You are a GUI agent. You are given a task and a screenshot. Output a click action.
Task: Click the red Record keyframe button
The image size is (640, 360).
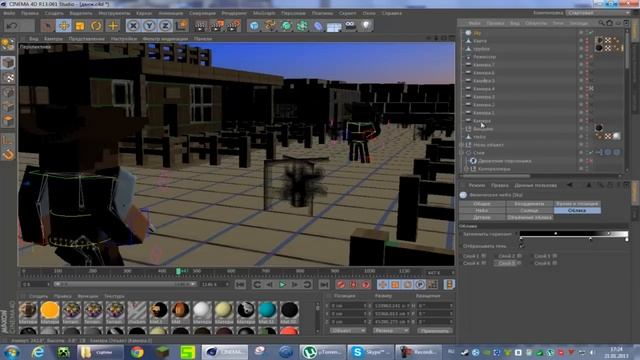point(341,284)
